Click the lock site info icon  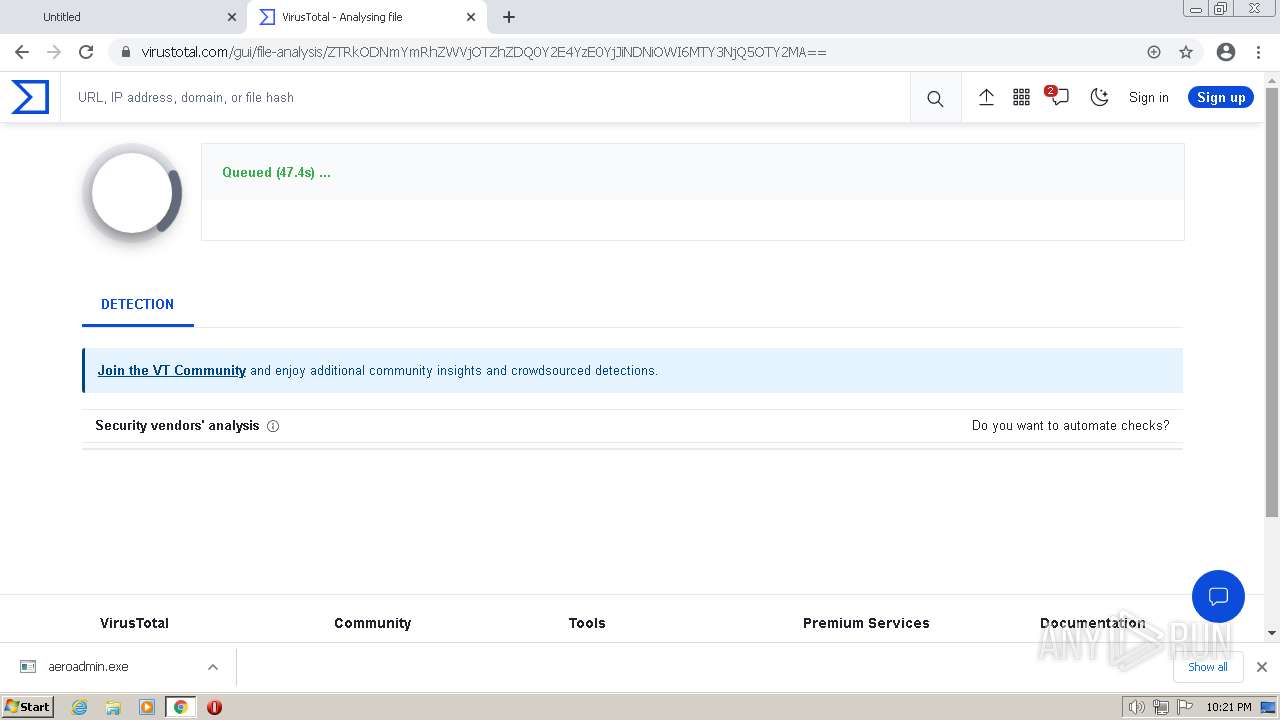[125, 52]
